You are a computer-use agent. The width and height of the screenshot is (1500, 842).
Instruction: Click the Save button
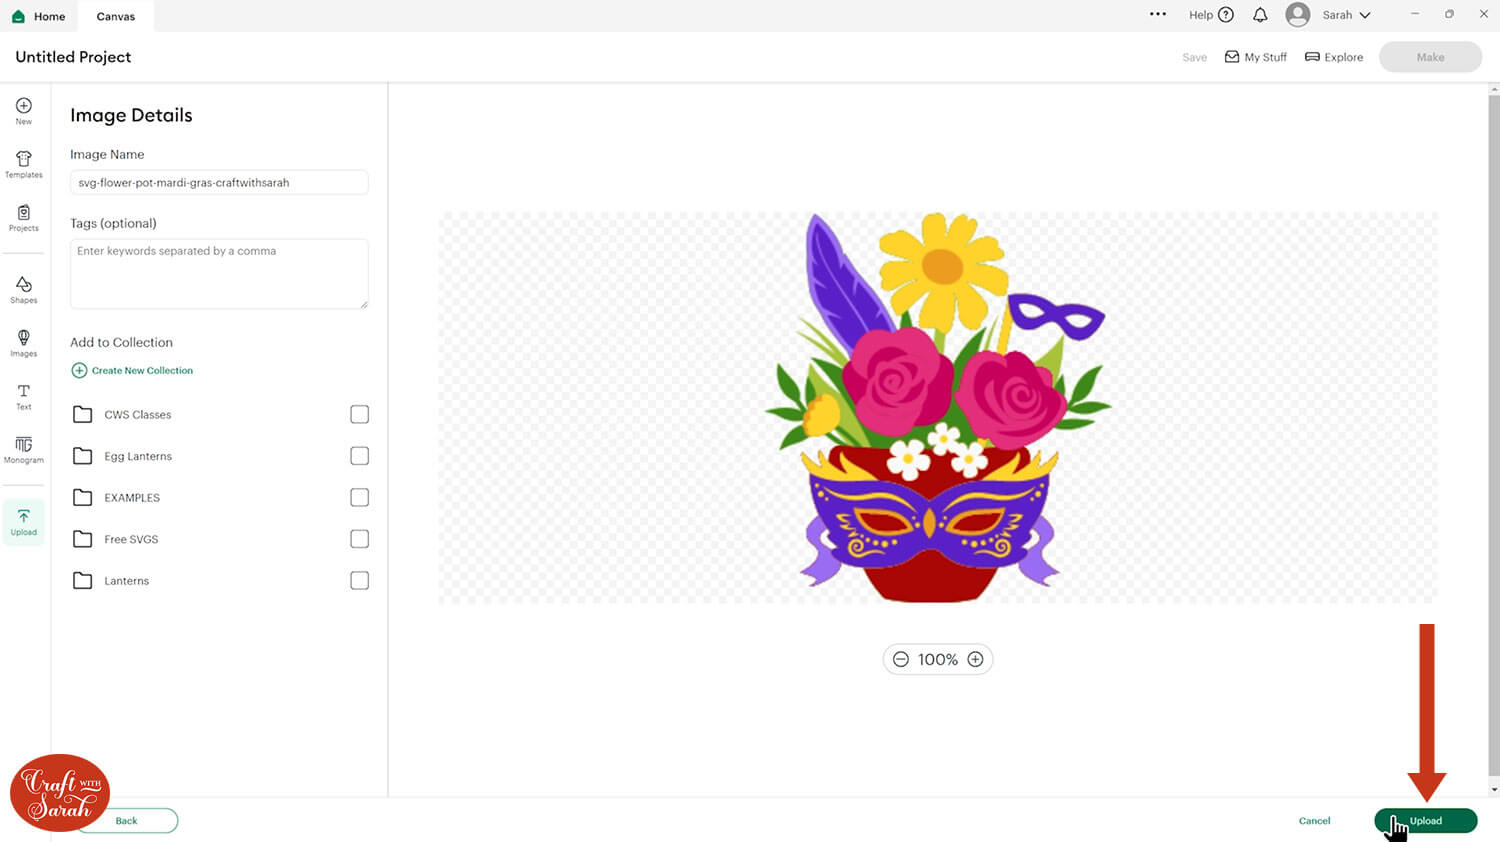click(1194, 57)
